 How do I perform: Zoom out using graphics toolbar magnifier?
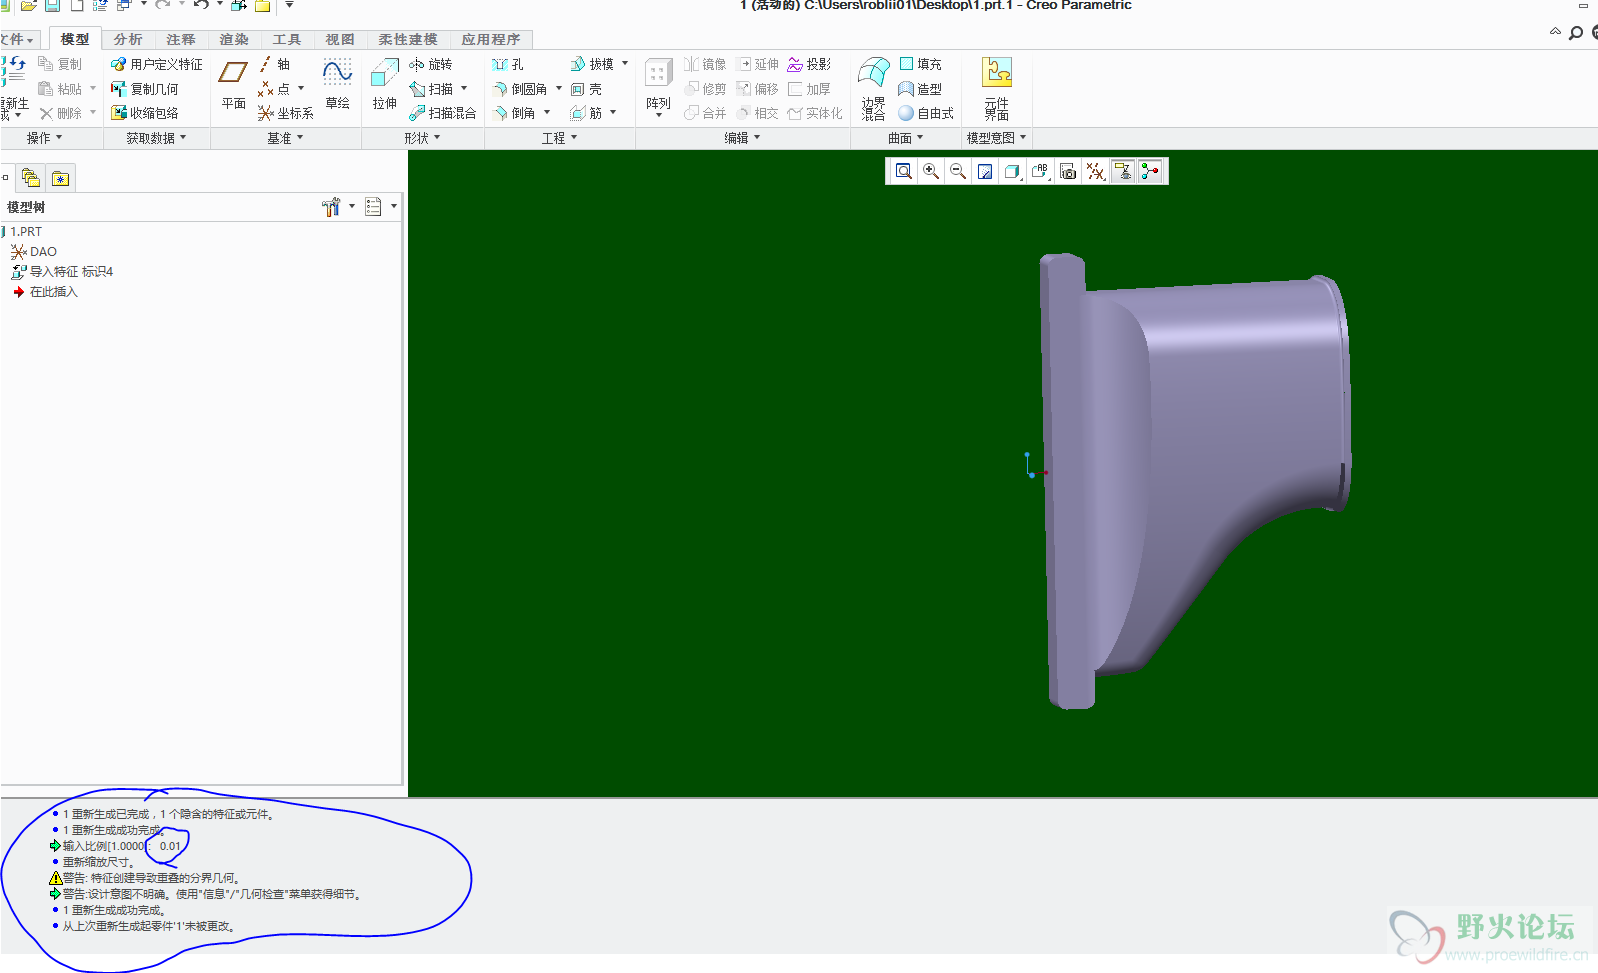(x=958, y=171)
